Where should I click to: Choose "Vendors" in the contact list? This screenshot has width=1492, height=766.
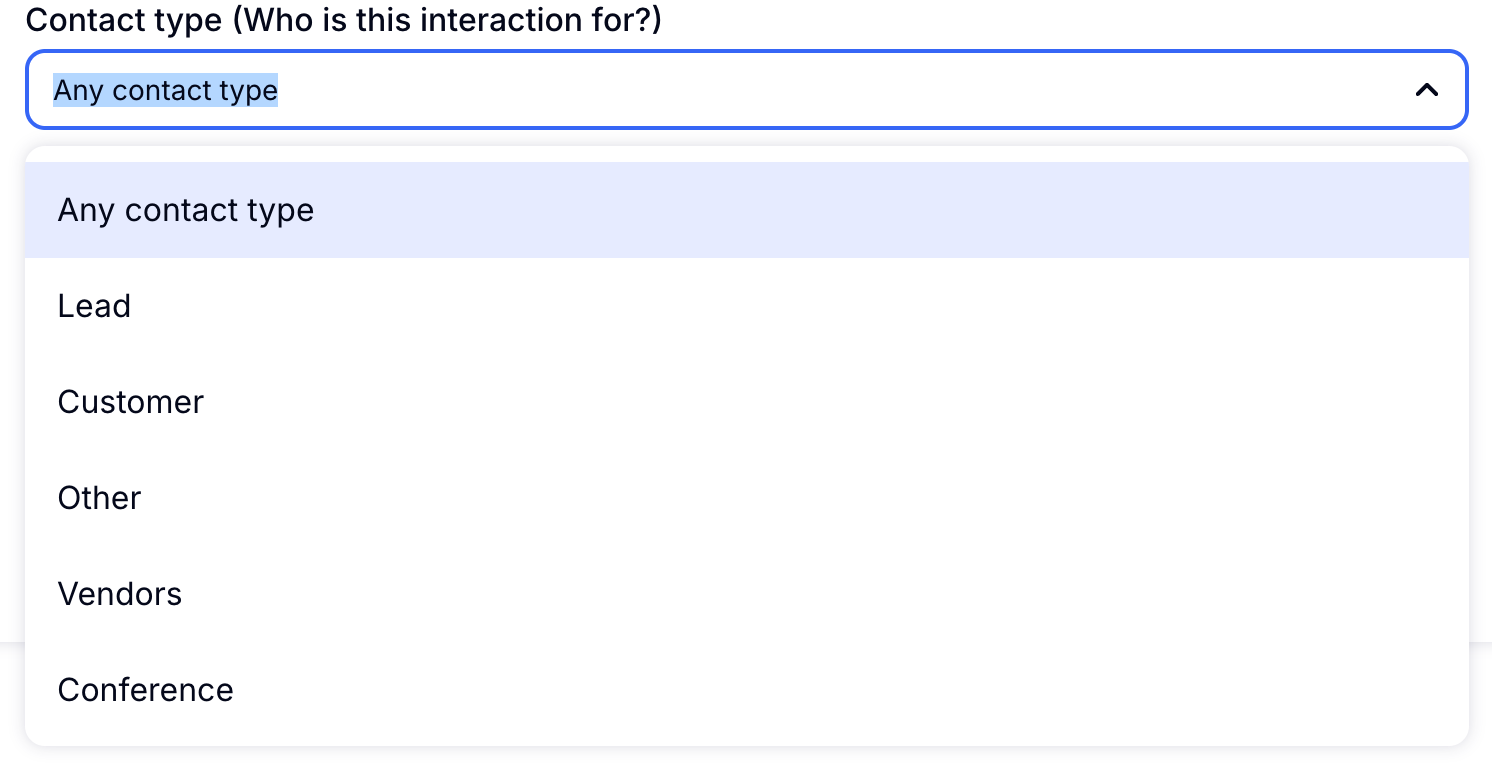coord(120,594)
